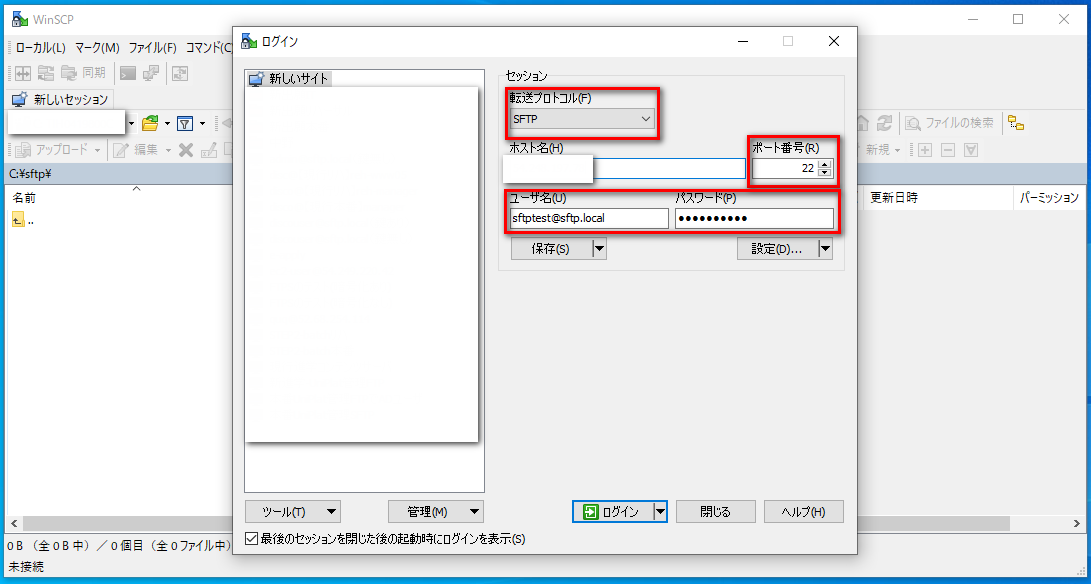The image size is (1091, 584).
Task: Expand the 設定(D) button dropdown arrow
Action: coord(826,249)
